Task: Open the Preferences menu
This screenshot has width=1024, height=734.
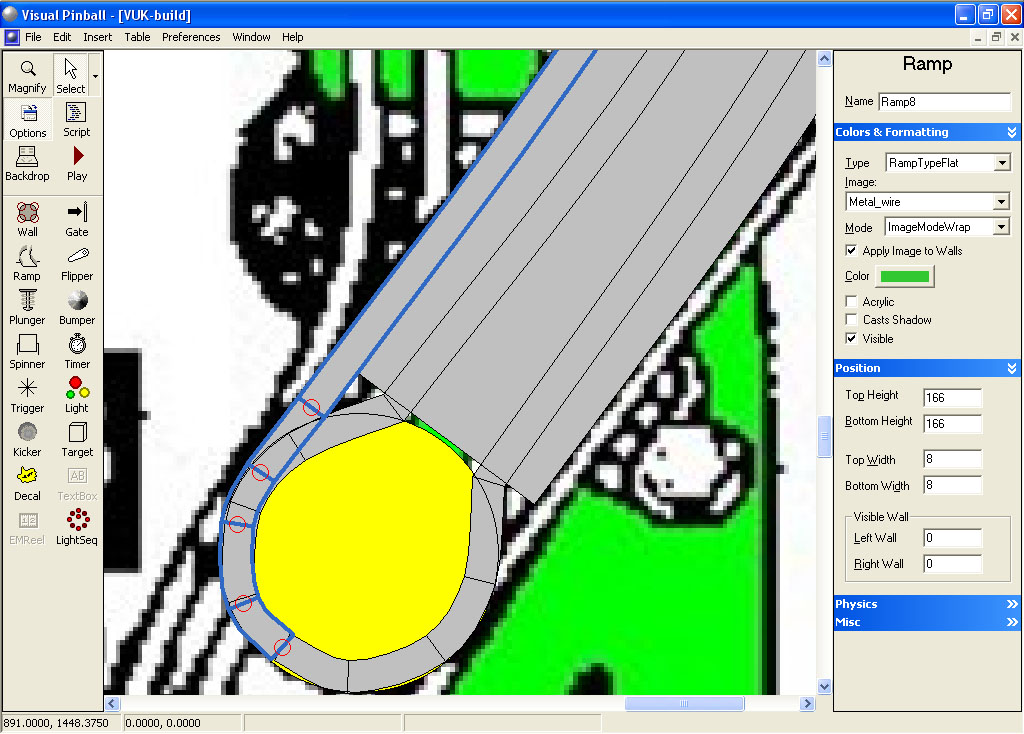Action: click(191, 37)
